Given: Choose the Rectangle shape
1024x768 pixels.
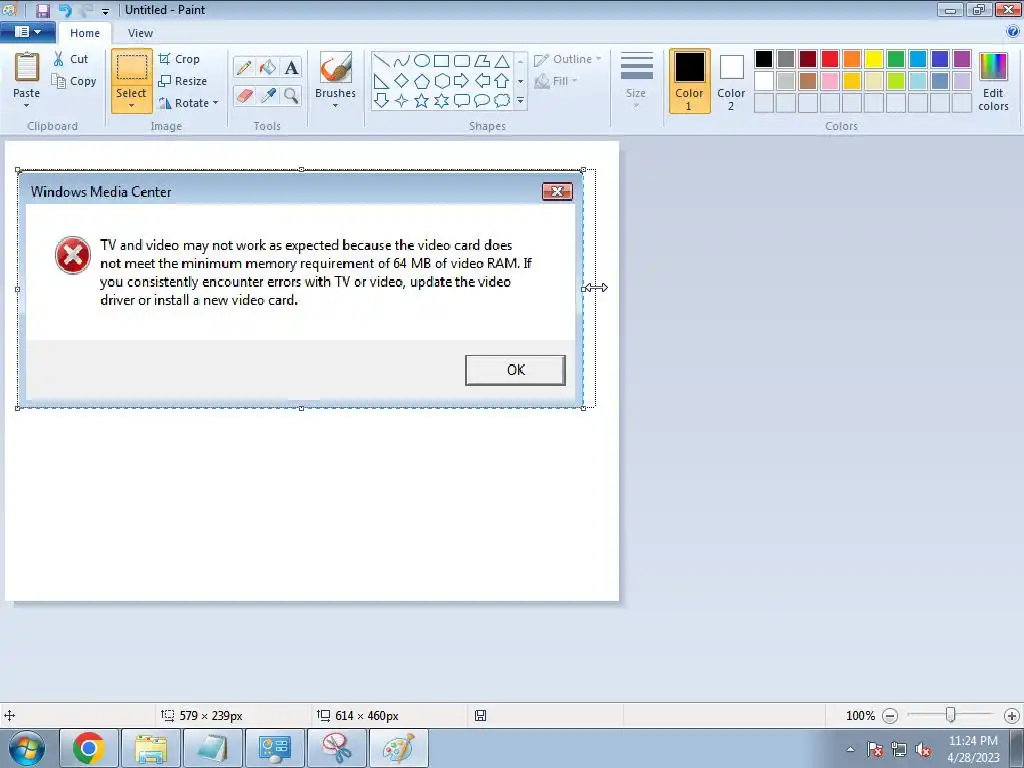Looking at the screenshot, I should click(441, 61).
